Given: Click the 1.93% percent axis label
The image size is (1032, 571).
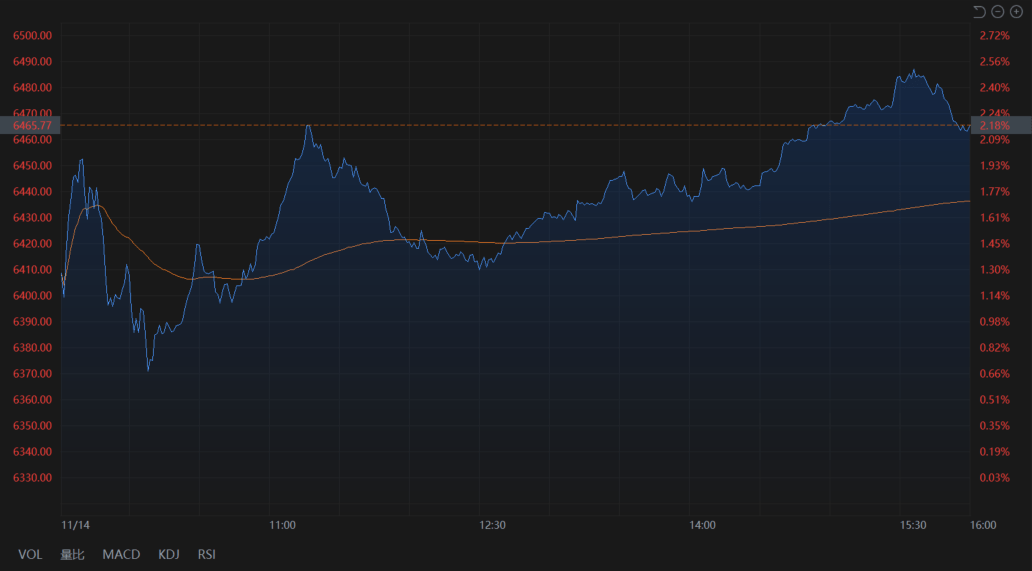Looking at the screenshot, I should [994, 165].
